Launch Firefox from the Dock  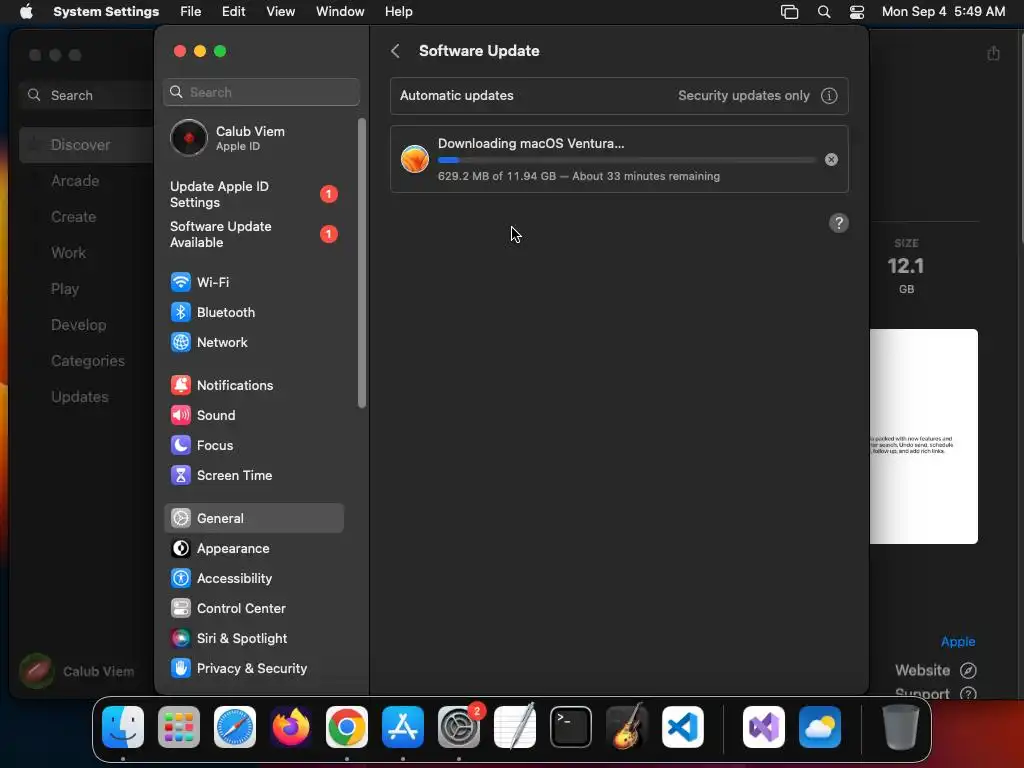point(291,727)
